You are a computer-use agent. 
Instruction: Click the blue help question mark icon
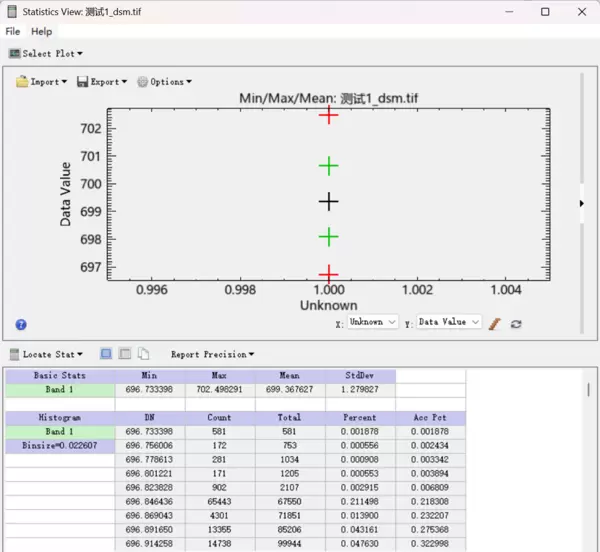(x=21, y=325)
